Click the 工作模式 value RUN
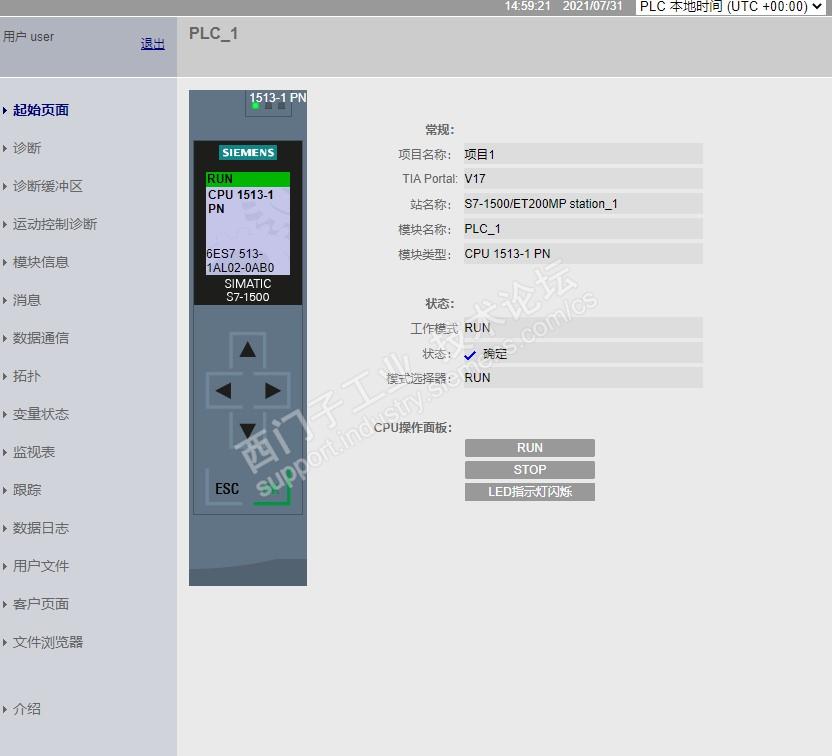This screenshot has height=756, width=832. click(583, 328)
